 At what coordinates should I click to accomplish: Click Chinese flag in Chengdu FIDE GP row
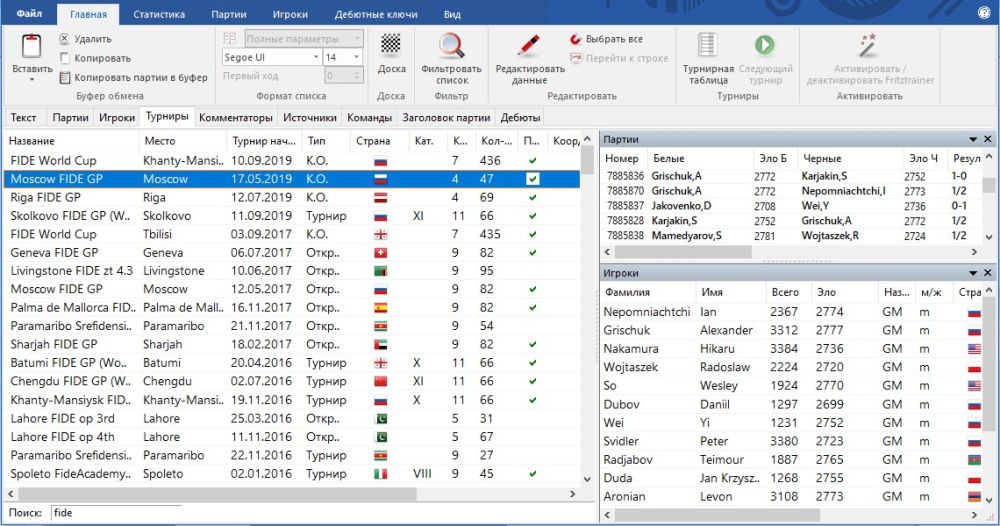point(381,382)
